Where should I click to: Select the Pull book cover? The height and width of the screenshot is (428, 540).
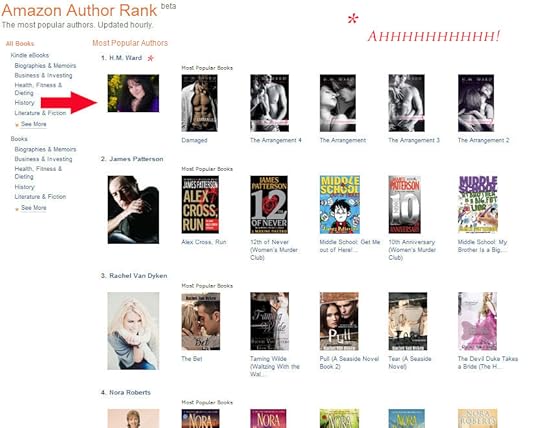[339, 321]
